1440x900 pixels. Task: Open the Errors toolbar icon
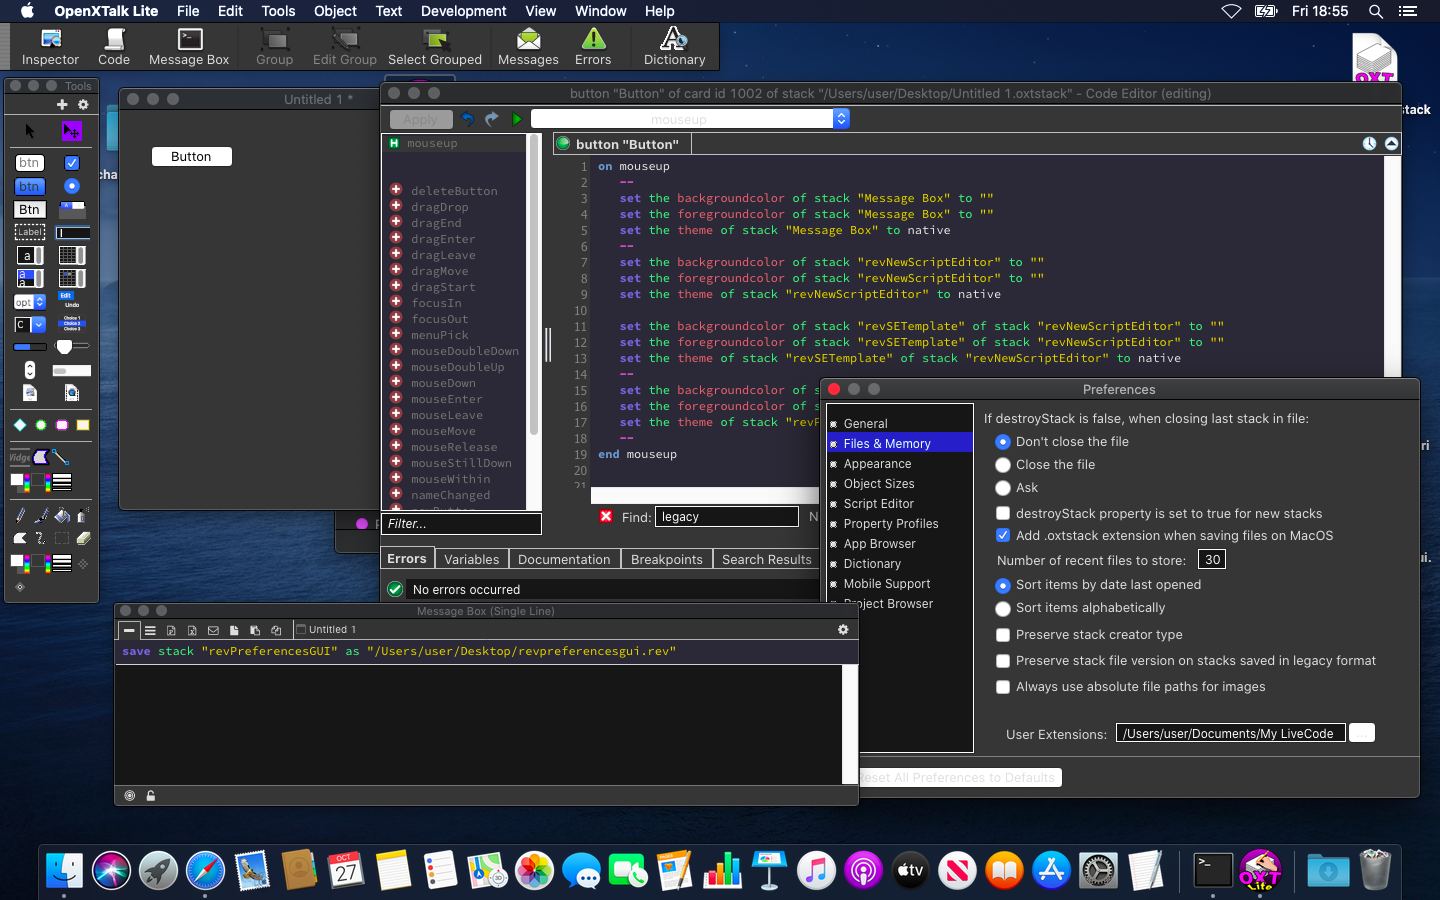(x=593, y=47)
